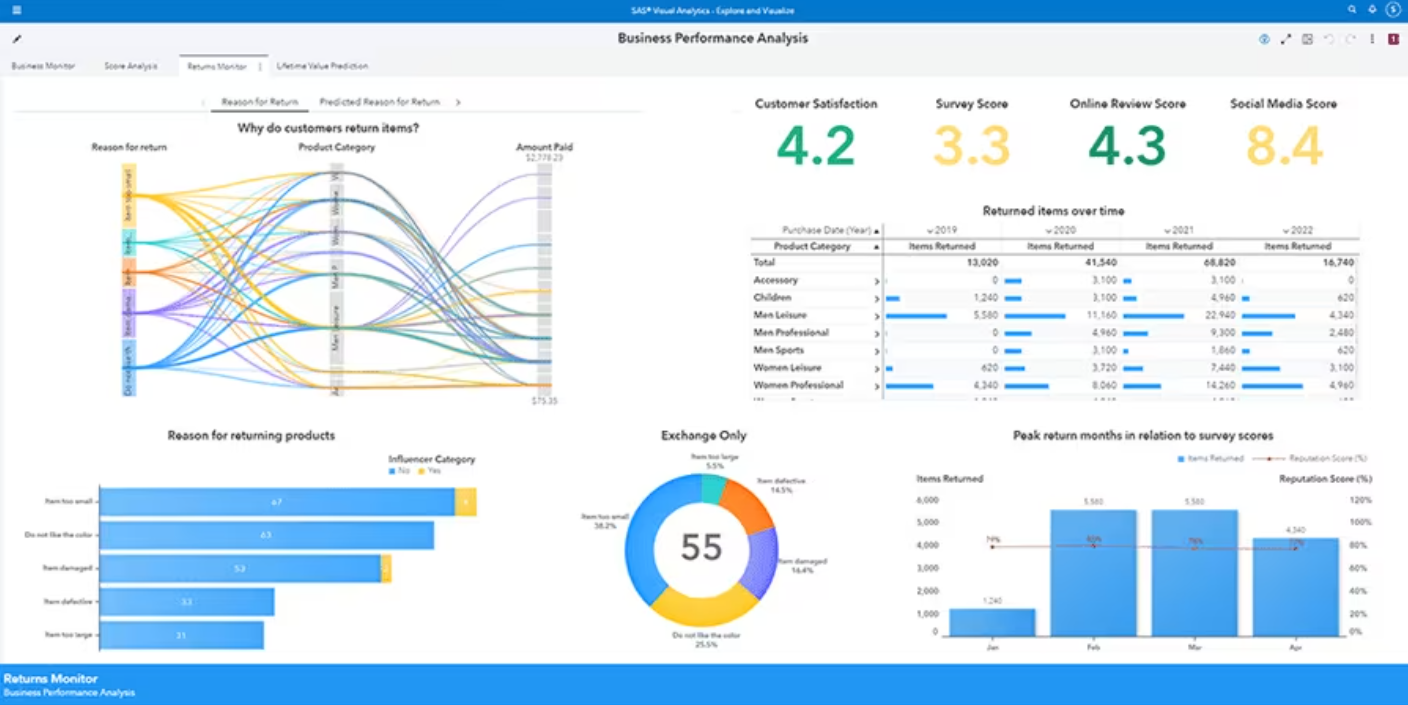Click the Online Review Score value 4.3

coord(1127,147)
